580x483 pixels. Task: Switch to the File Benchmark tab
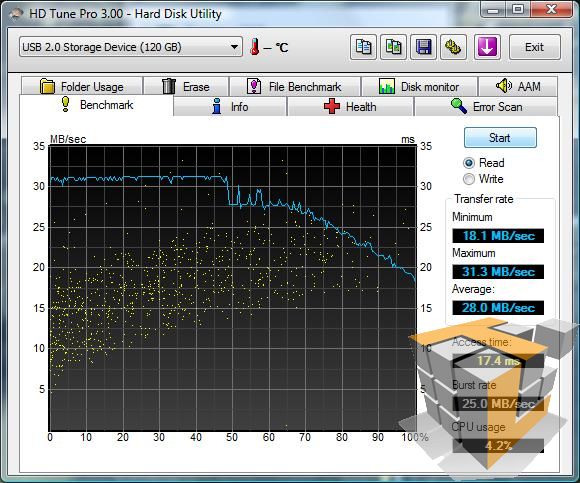(x=294, y=86)
